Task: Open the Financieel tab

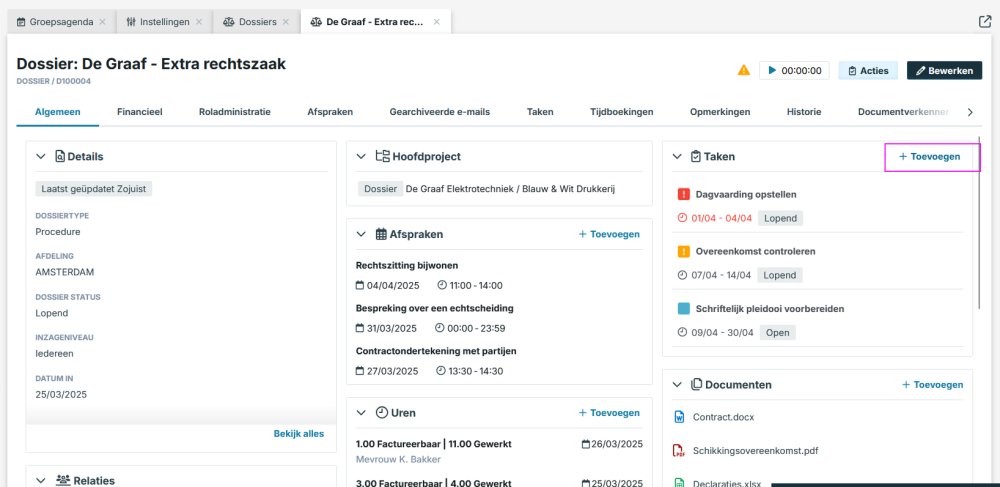Action: 140,112
